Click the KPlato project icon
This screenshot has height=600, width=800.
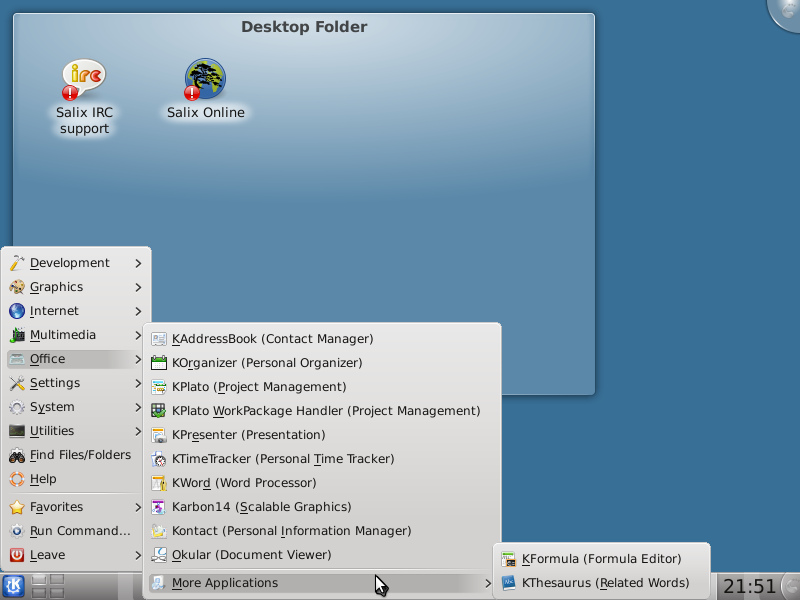[x=159, y=387]
